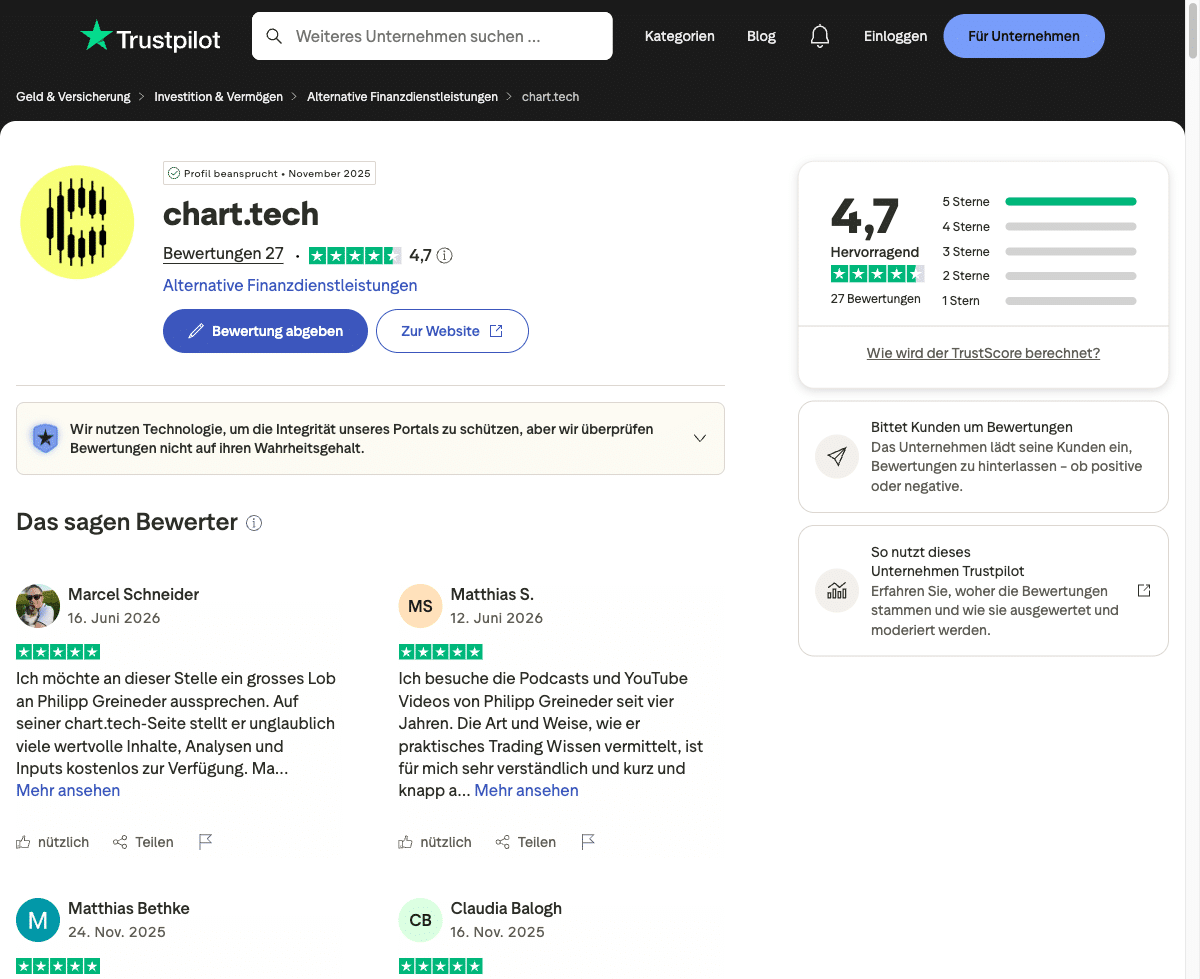Click date 16. Nov. 2025
The height and width of the screenshot is (979, 1200).
[x=497, y=932]
